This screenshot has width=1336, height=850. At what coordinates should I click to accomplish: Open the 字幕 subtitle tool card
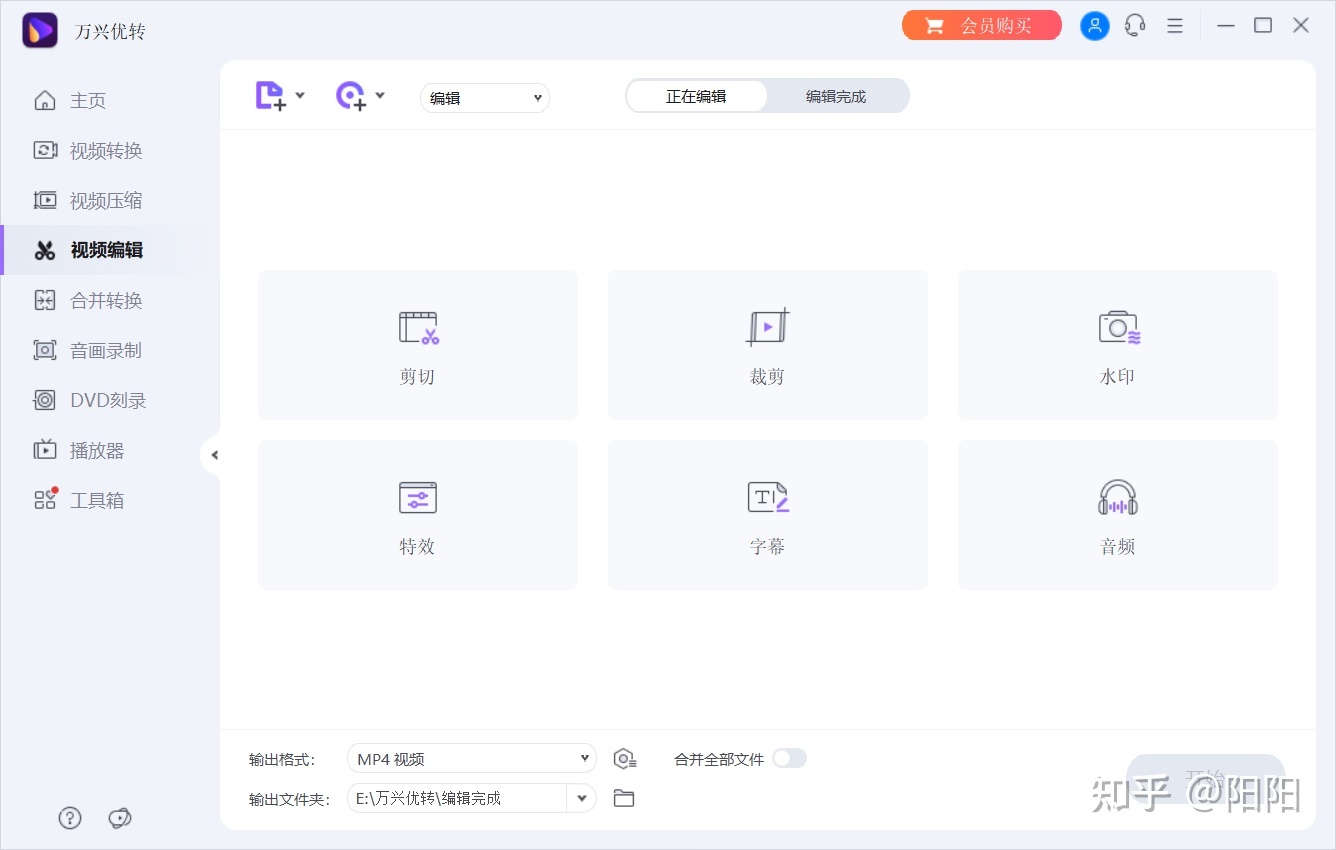768,515
